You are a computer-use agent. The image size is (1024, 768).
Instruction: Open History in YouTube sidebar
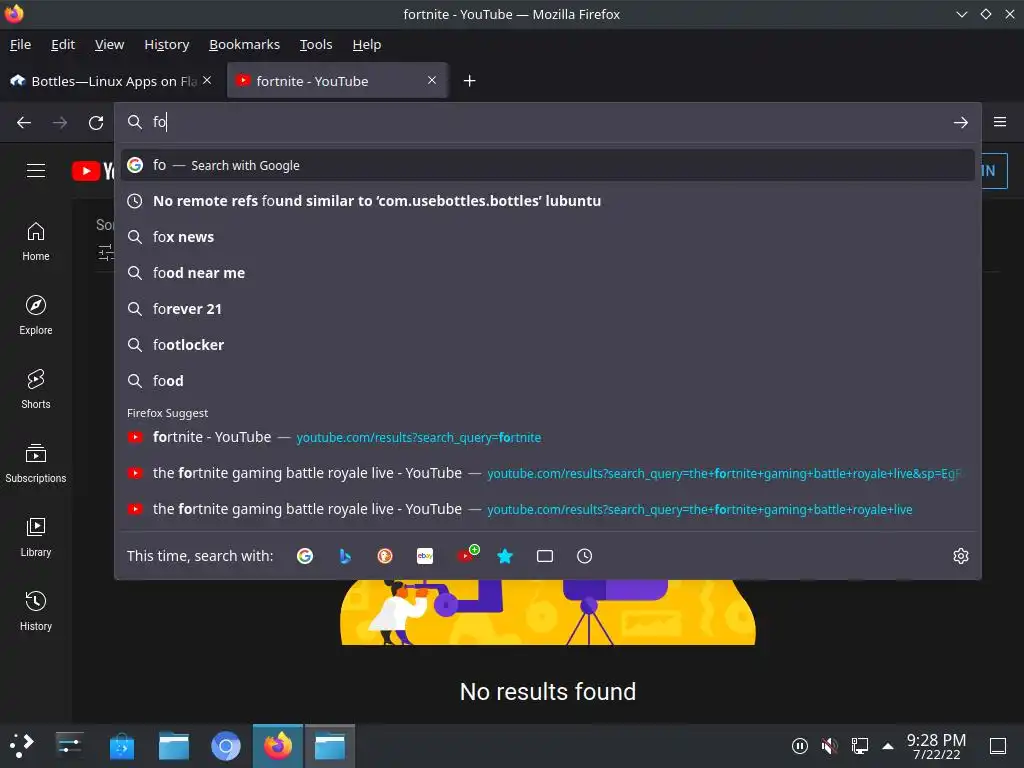point(36,611)
